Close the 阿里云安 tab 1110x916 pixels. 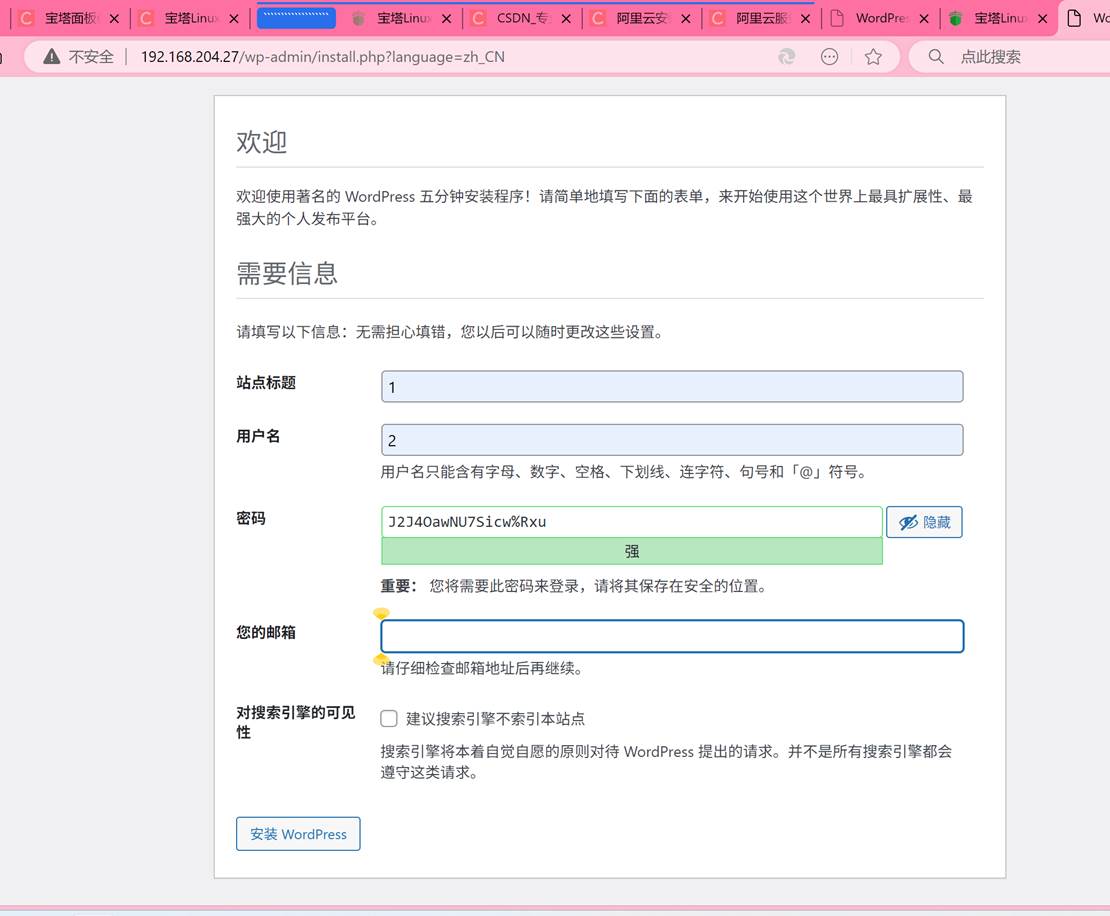point(685,19)
